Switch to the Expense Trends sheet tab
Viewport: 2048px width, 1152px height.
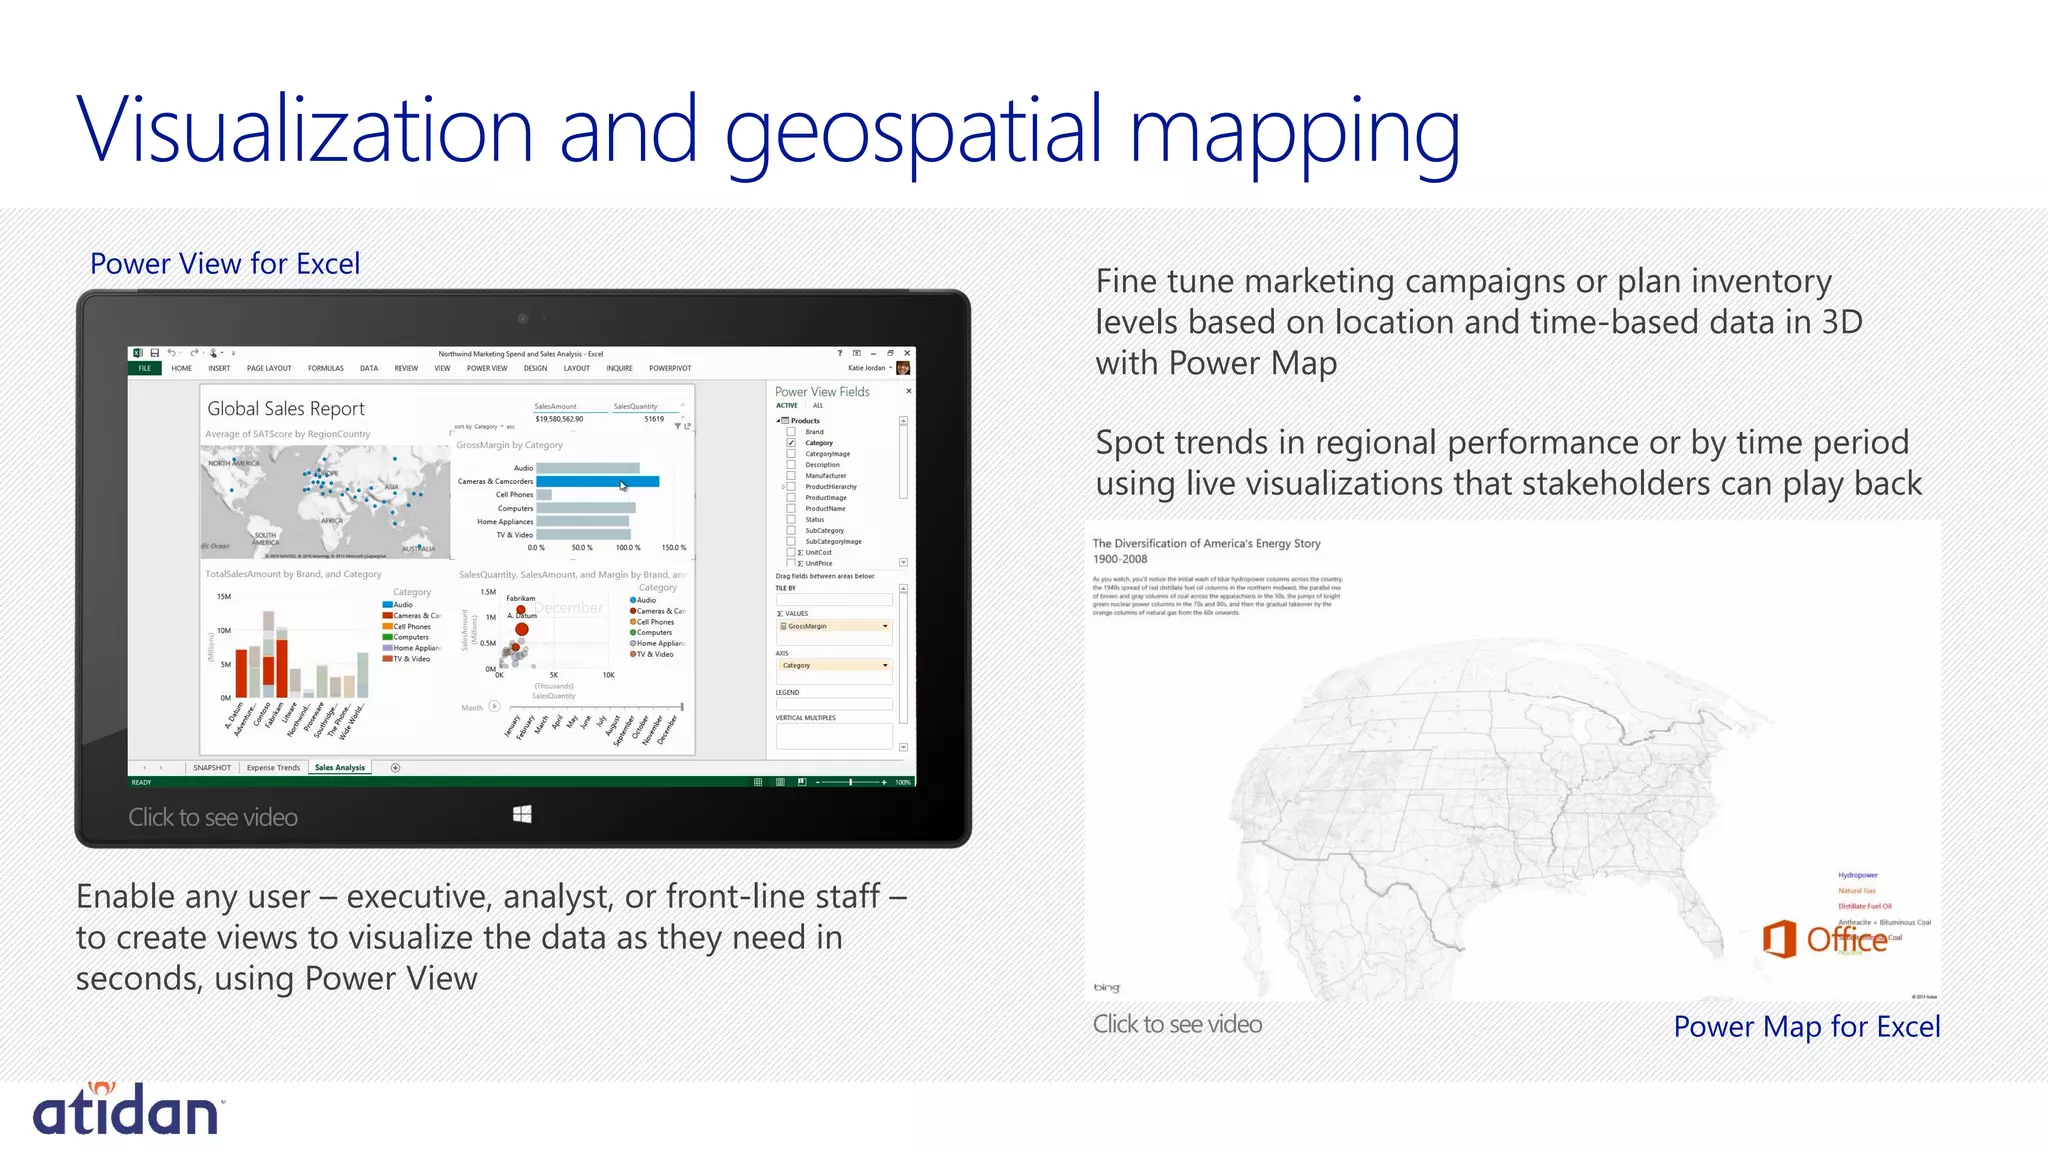[273, 768]
